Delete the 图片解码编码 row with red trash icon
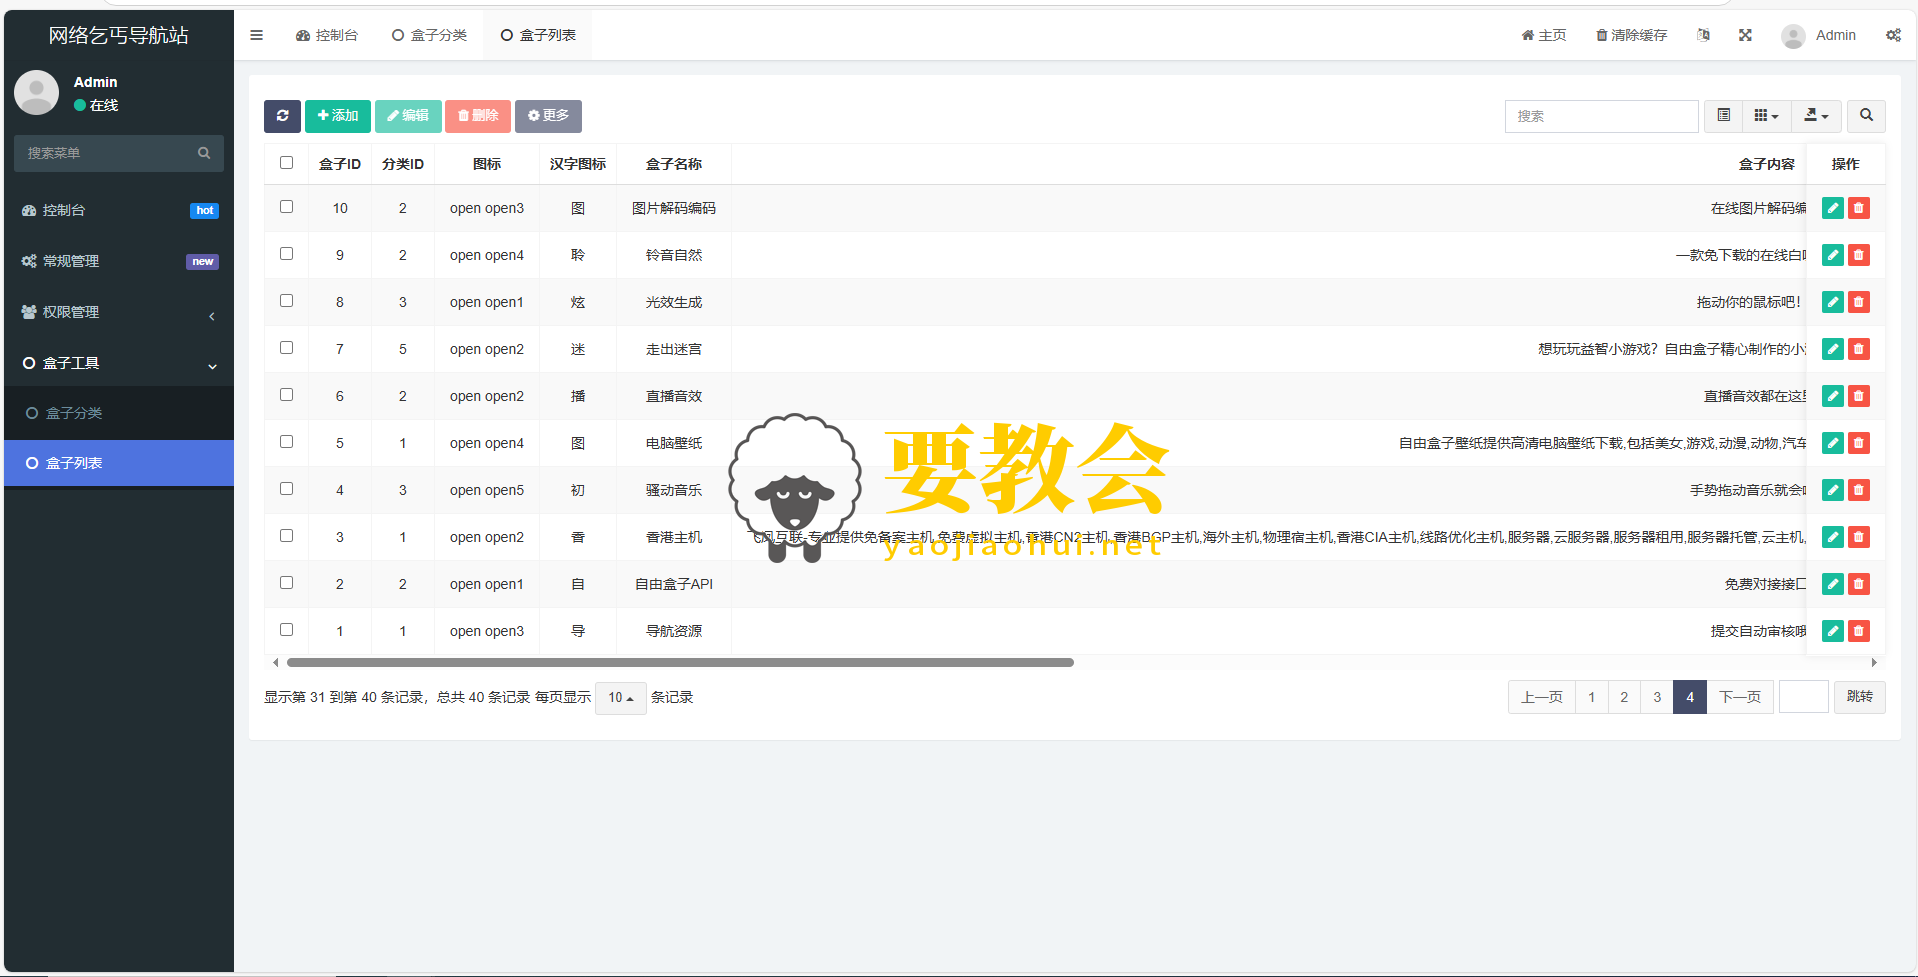The image size is (1918, 977). pos(1859,208)
